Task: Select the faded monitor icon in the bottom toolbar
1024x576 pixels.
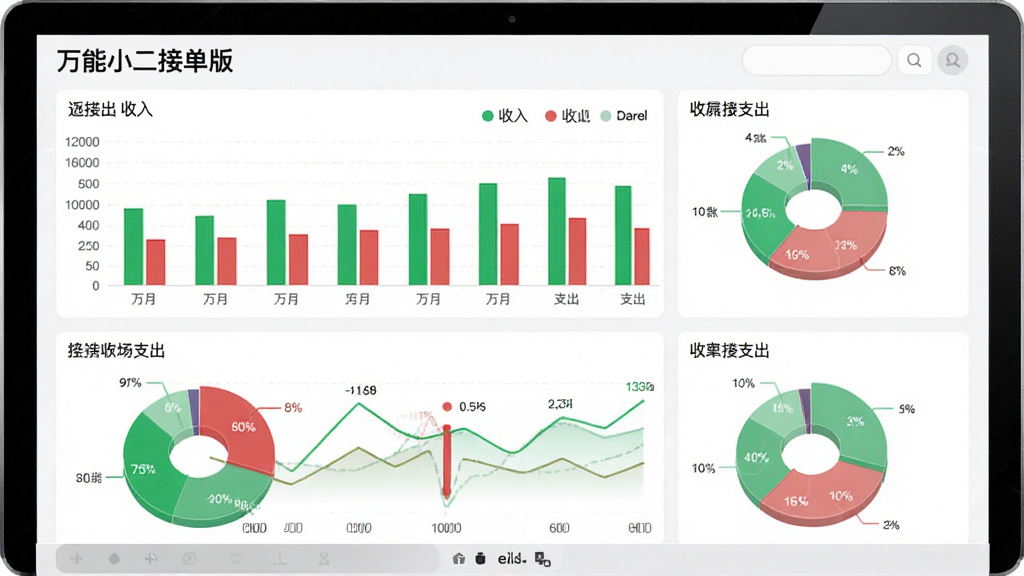Action: pos(236,558)
